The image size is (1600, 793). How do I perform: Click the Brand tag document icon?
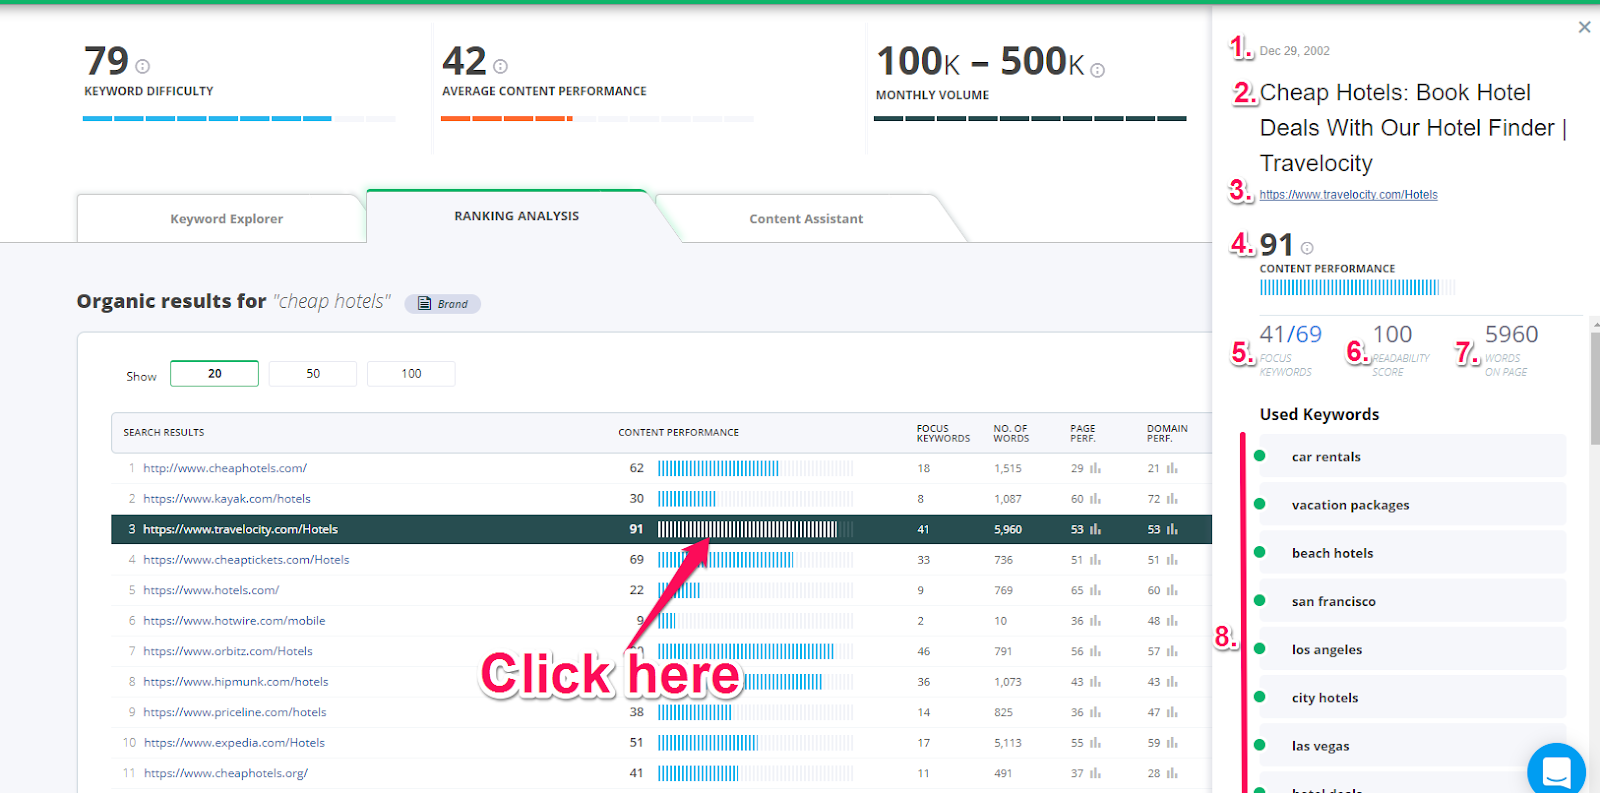pos(424,304)
